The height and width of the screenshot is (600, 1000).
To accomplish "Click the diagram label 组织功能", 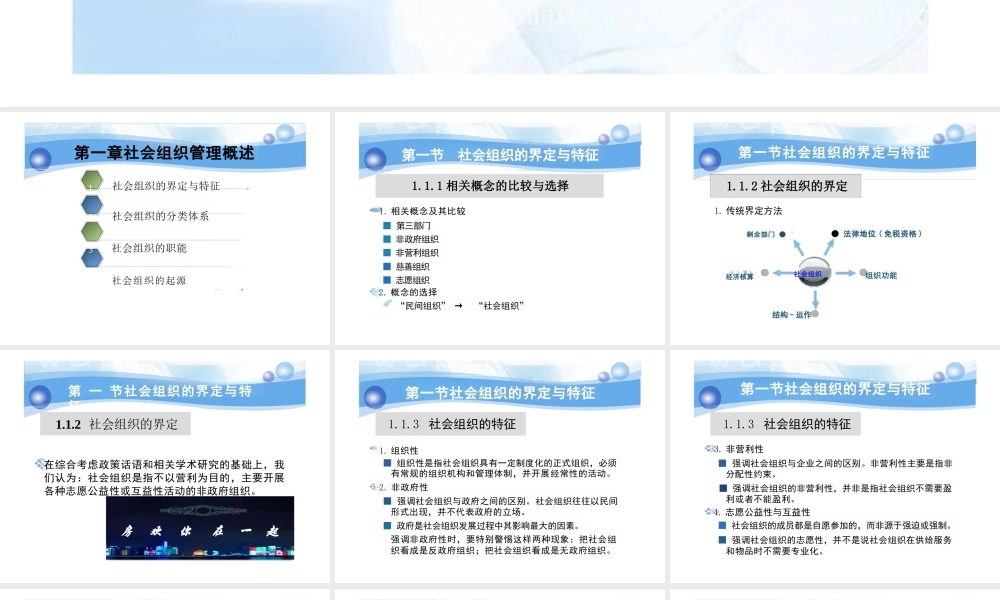I will [881, 275].
